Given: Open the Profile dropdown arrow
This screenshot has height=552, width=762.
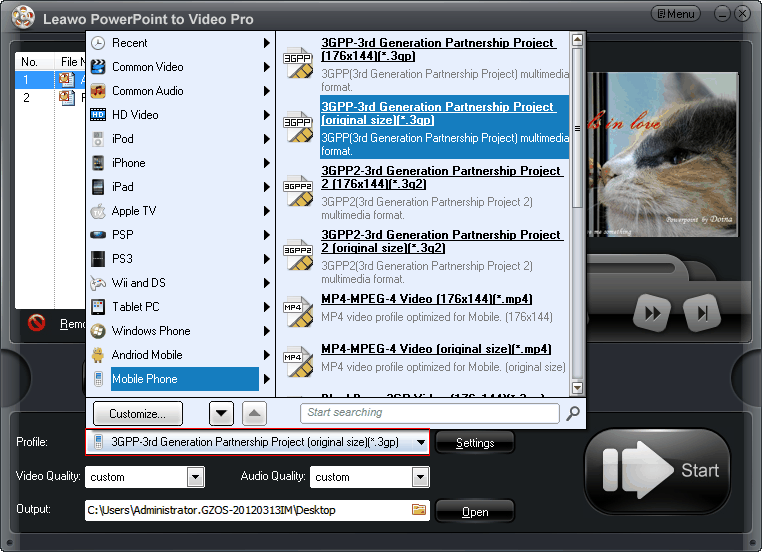Looking at the screenshot, I should (x=421, y=443).
